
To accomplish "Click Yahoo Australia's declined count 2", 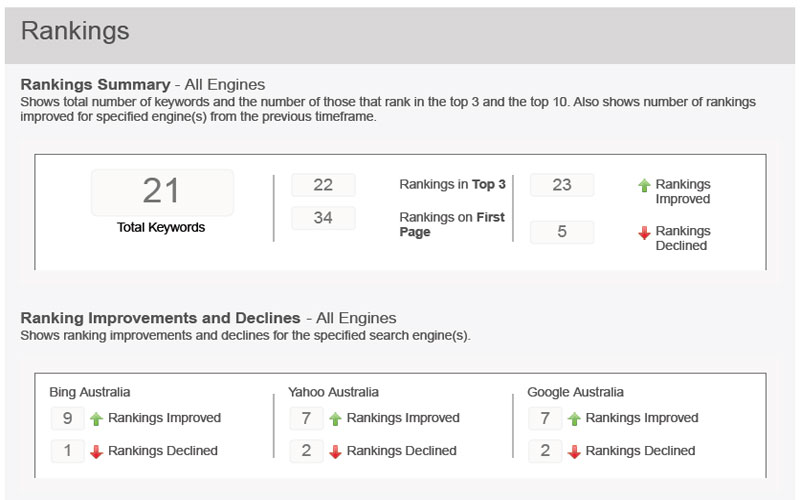I will [306, 451].
